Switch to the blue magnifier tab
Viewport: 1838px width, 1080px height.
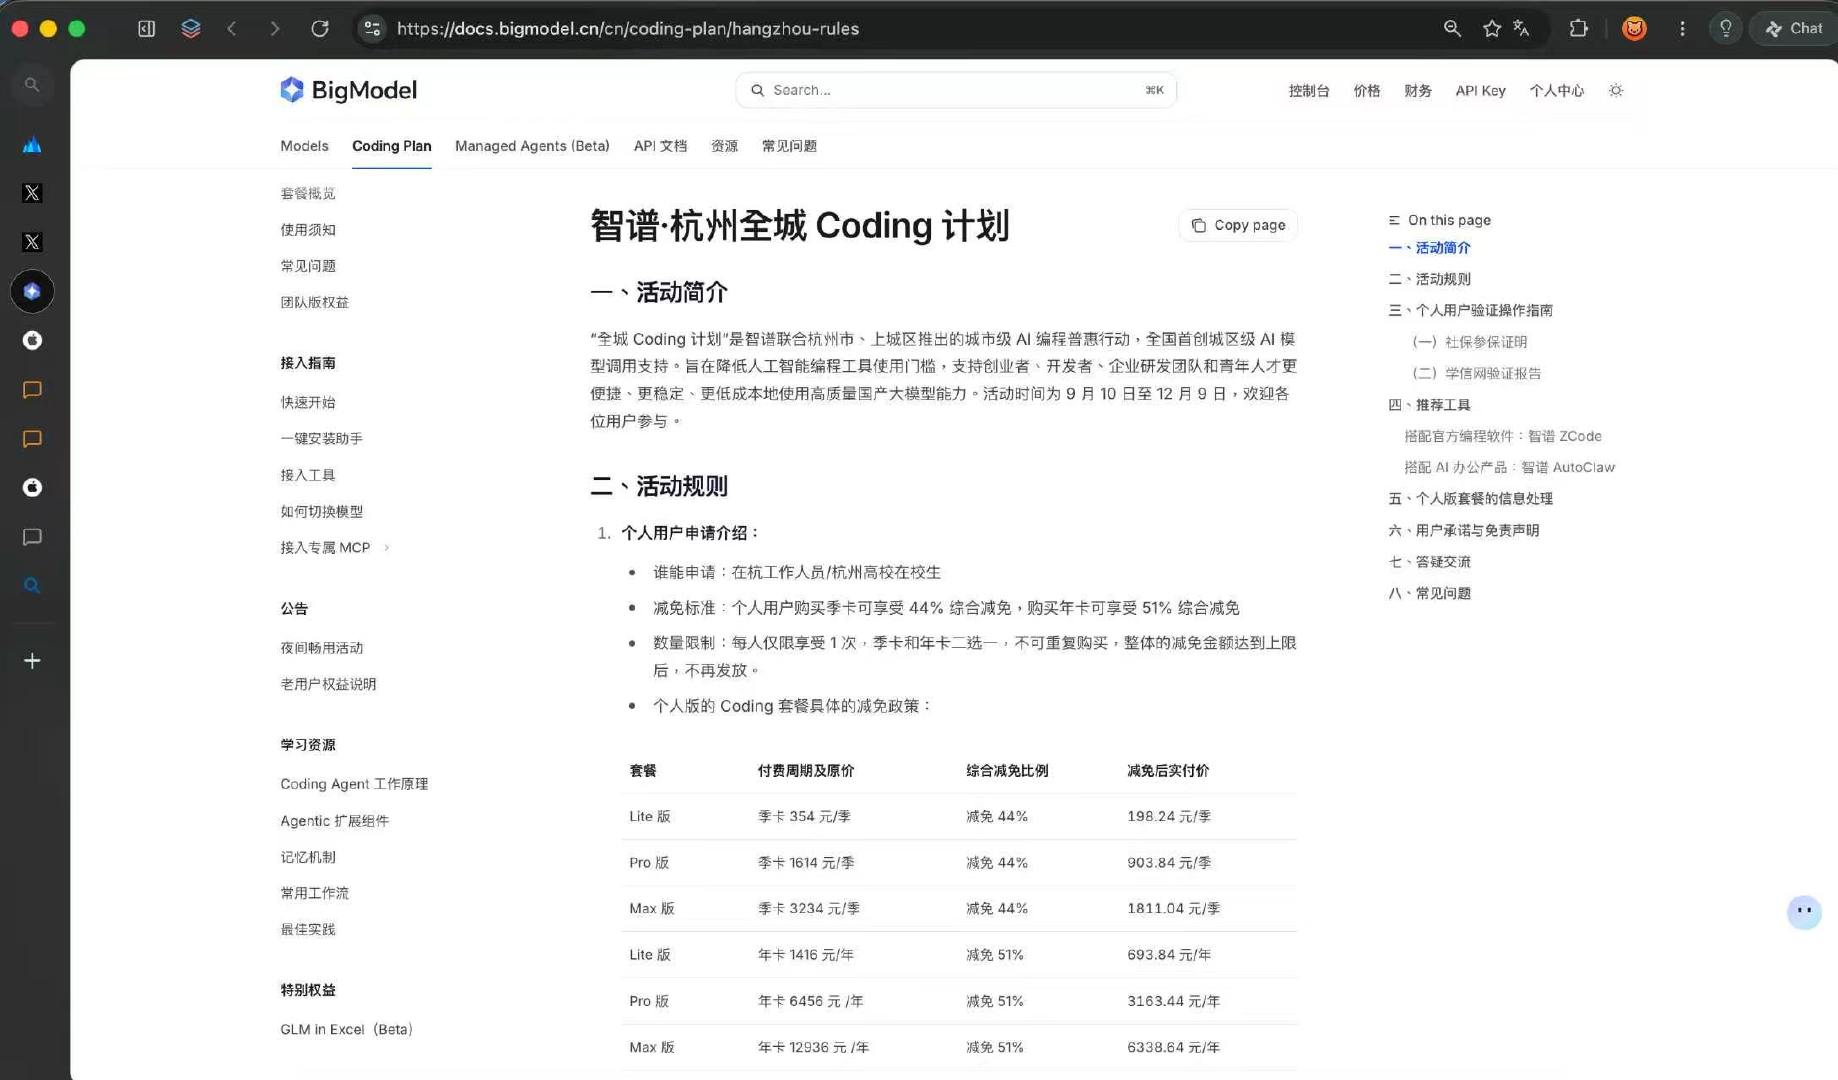pyautogui.click(x=32, y=585)
